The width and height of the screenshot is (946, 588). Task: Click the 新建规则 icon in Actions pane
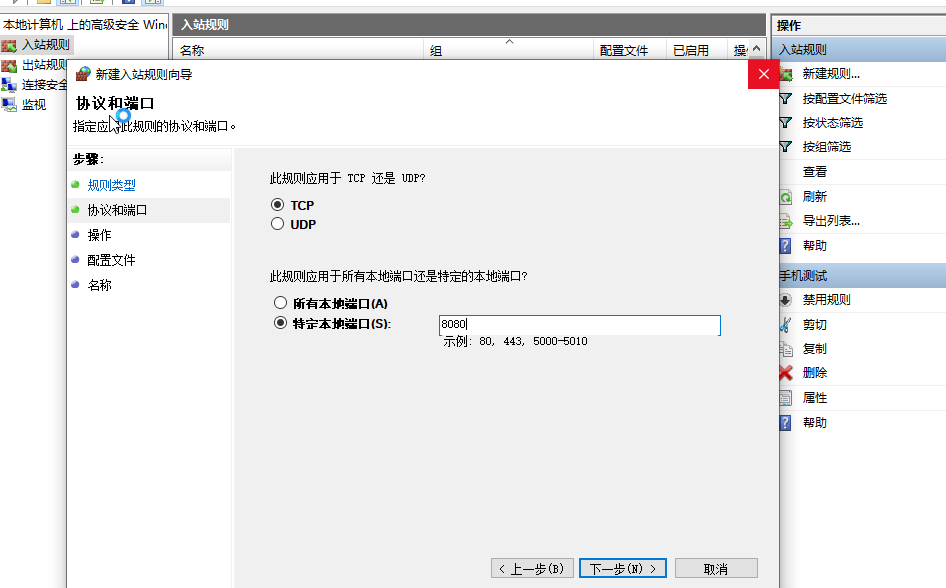787,74
